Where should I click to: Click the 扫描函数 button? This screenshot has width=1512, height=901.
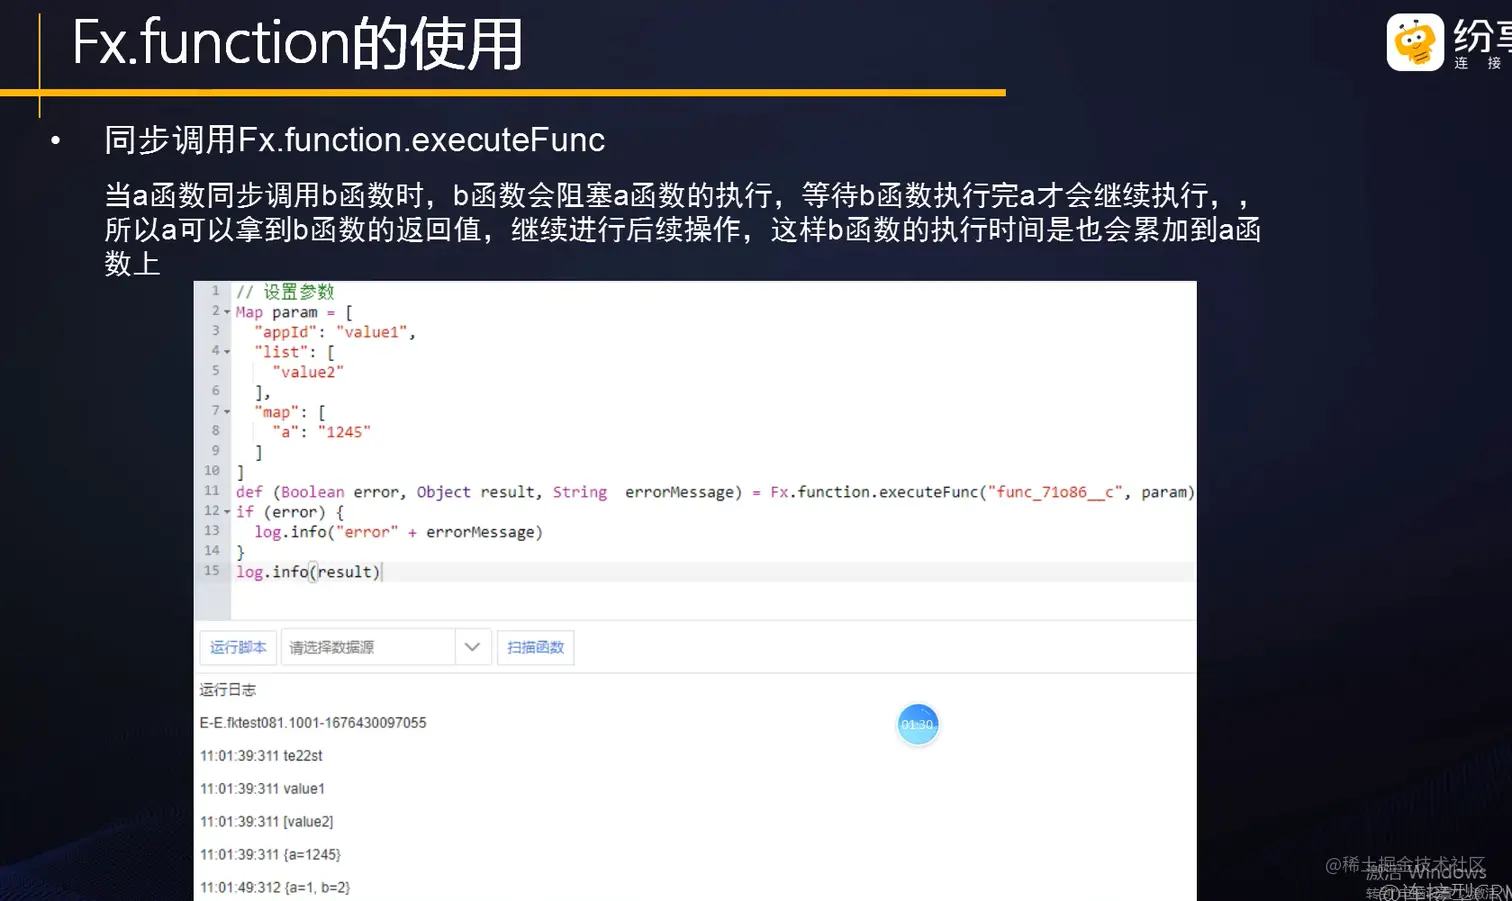point(535,647)
